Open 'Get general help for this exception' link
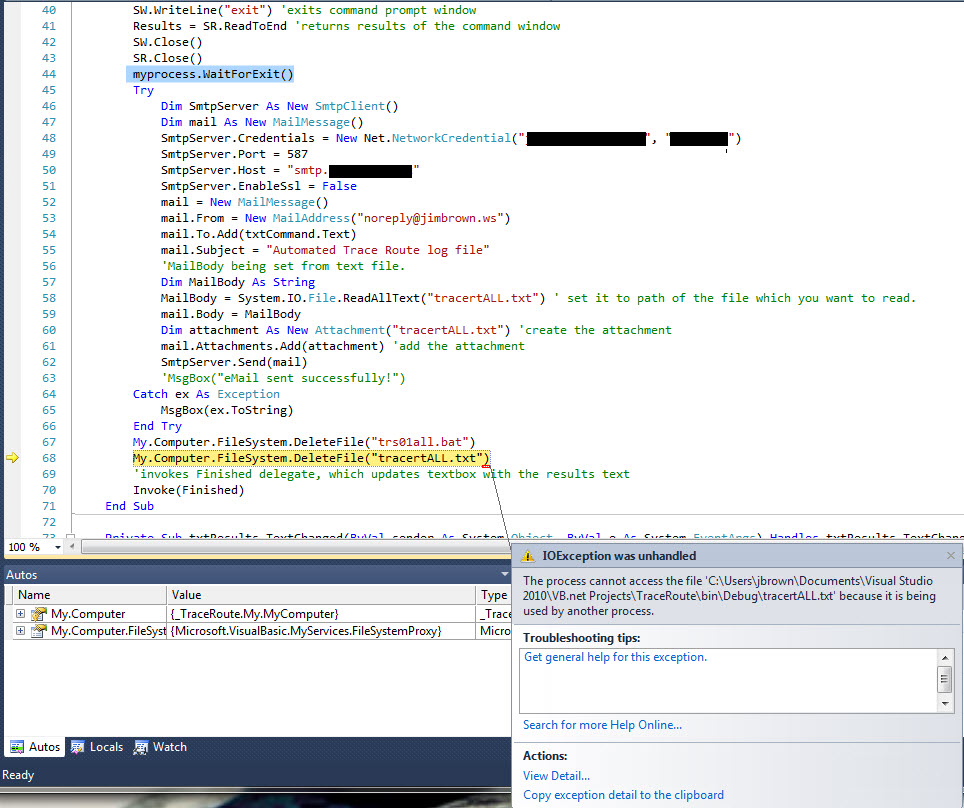Screen dimensions: 964x808 tap(615, 657)
